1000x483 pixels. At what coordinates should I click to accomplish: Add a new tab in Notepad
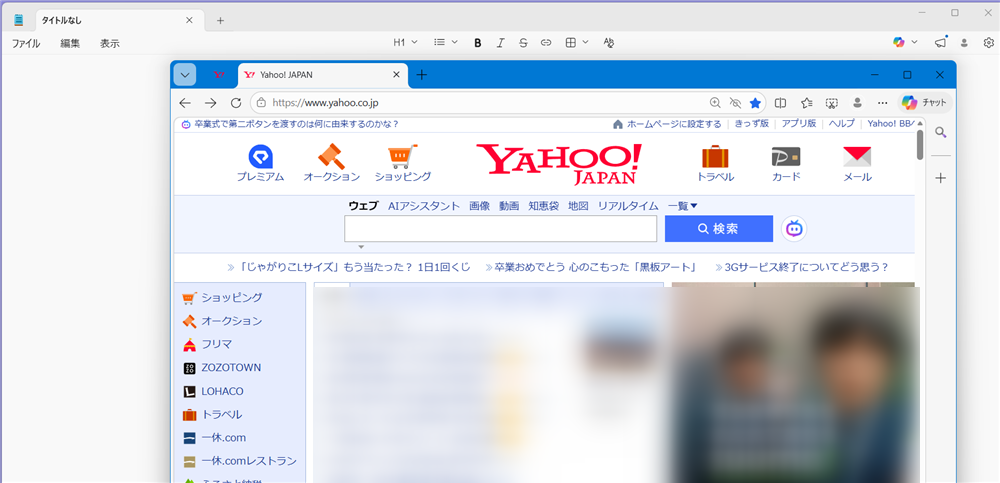tap(221, 20)
